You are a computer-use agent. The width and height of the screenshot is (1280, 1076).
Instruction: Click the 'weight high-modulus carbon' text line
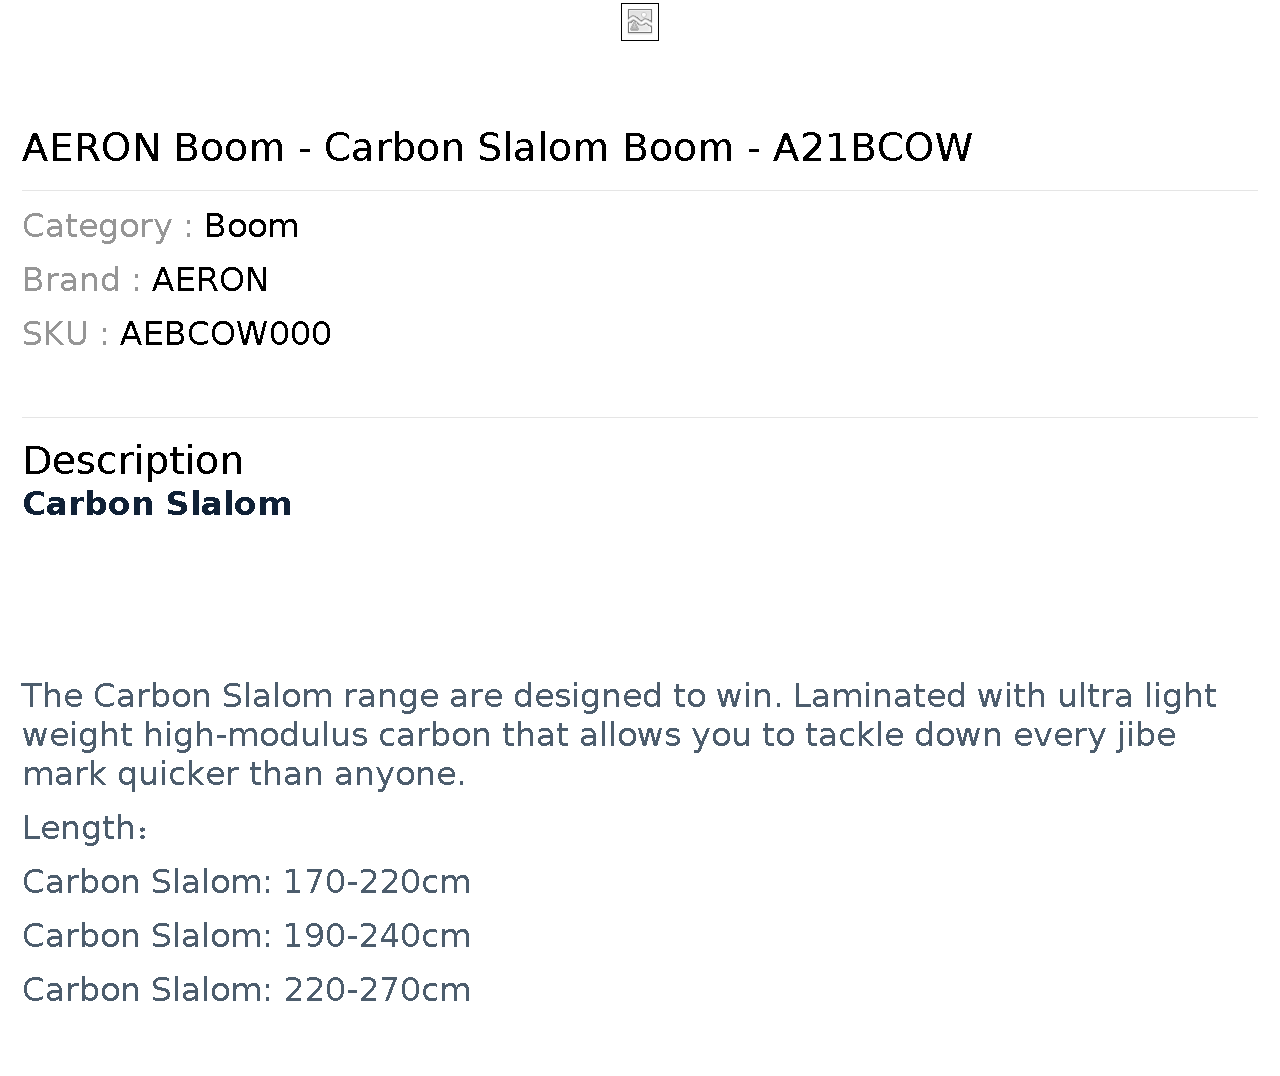599,735
